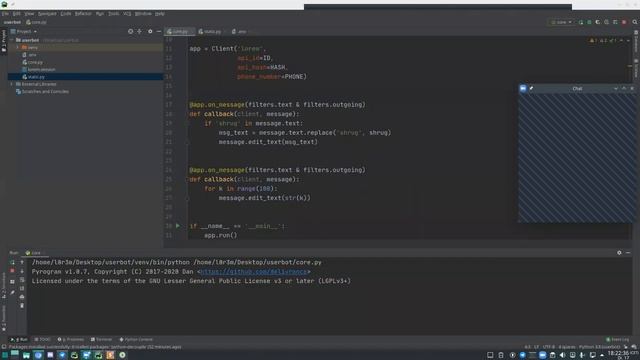Viewport: 640px width, 360px height.
Task: Open the Event Log button in status bar
Action: 618,340
